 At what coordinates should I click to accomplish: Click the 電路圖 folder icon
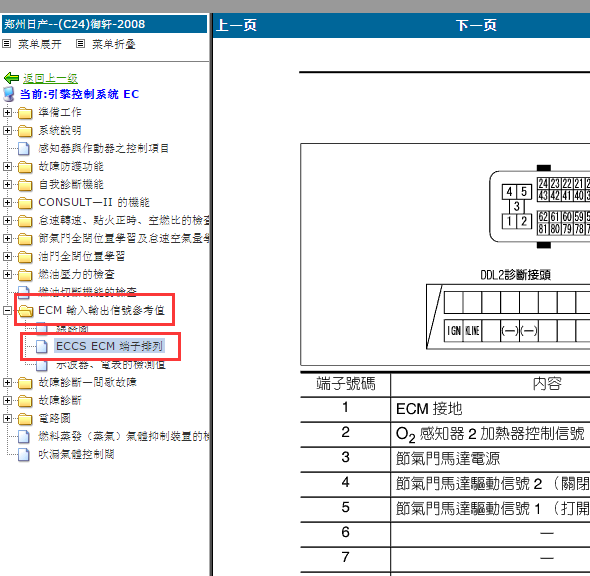click(25, 419)
